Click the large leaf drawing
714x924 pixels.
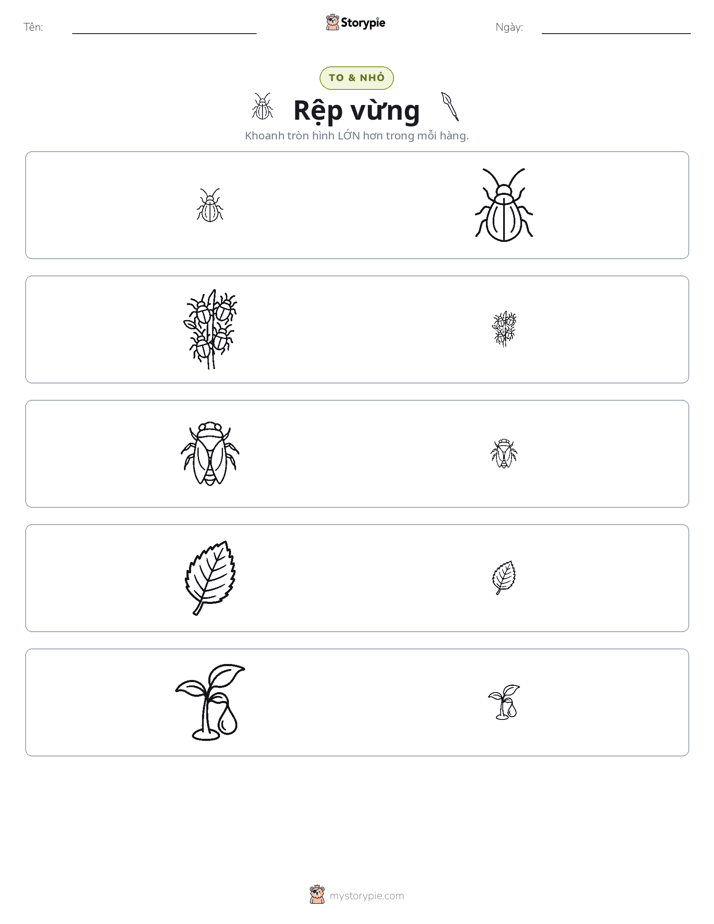pos(210,578)
